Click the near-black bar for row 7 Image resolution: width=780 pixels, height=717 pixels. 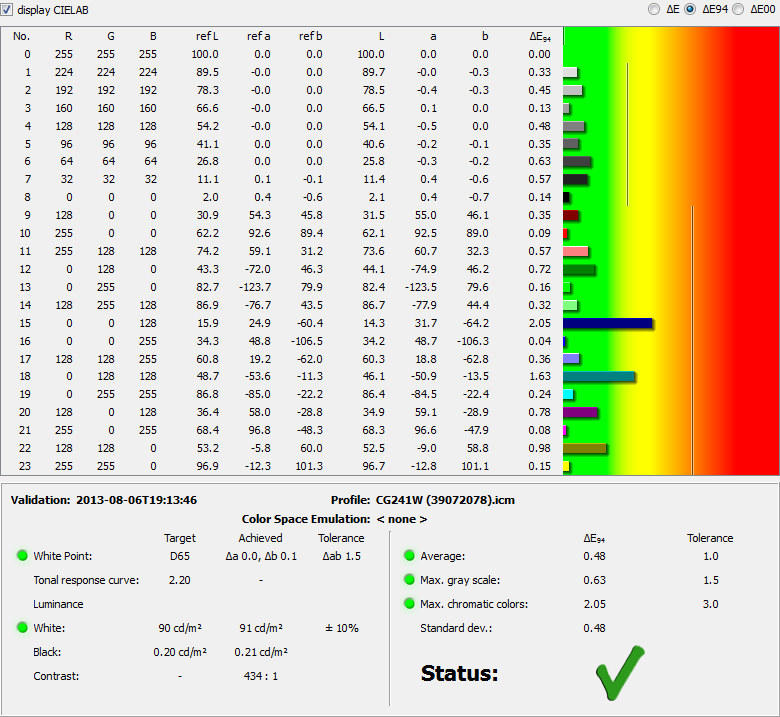pyautogui.click(x=576, y=180)
